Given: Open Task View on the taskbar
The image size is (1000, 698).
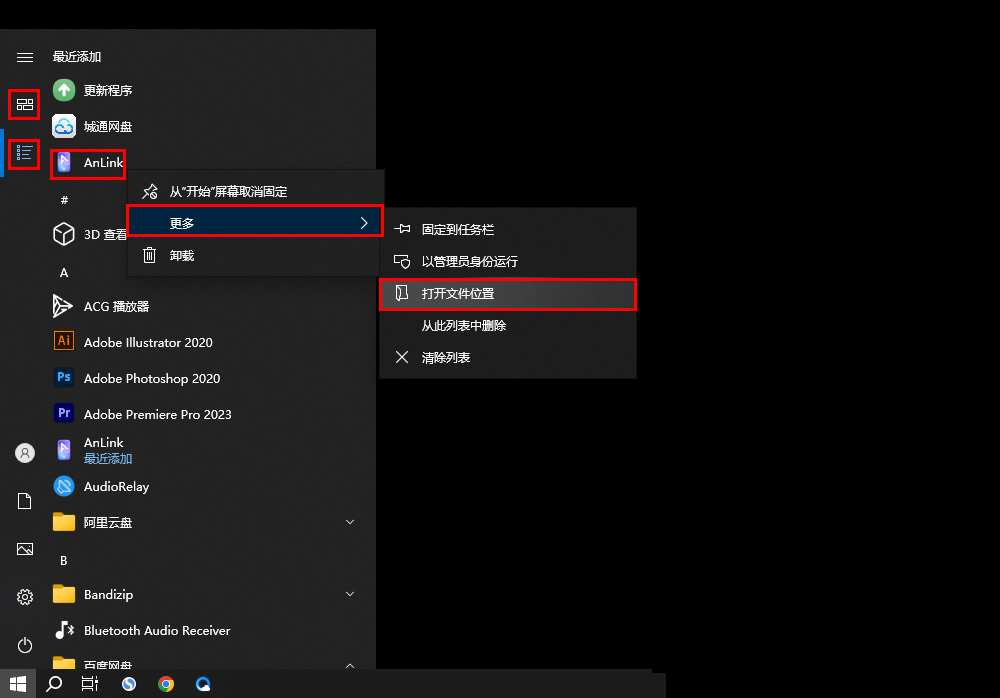Looking at the screenshot, I should [90, 684].
